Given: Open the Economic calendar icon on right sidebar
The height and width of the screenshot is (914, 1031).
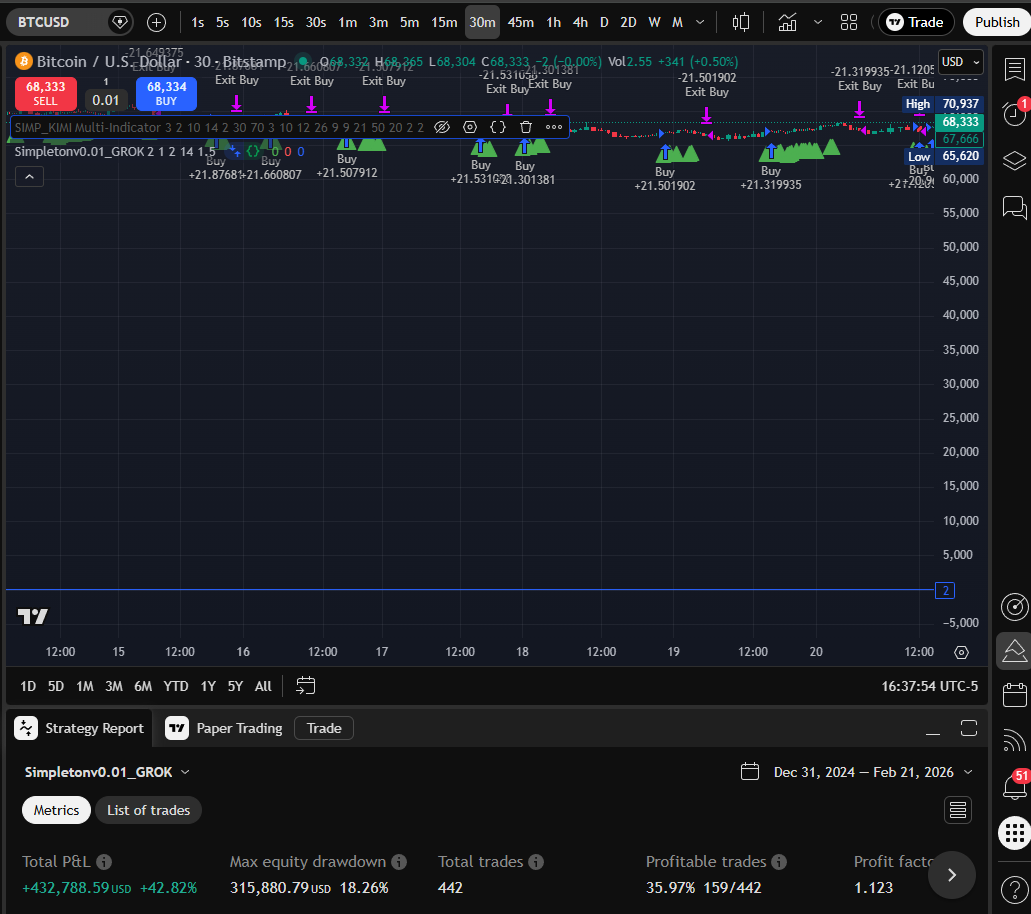Looking at the screenshot, I should pyautogui.click(x=1014, y=695).
